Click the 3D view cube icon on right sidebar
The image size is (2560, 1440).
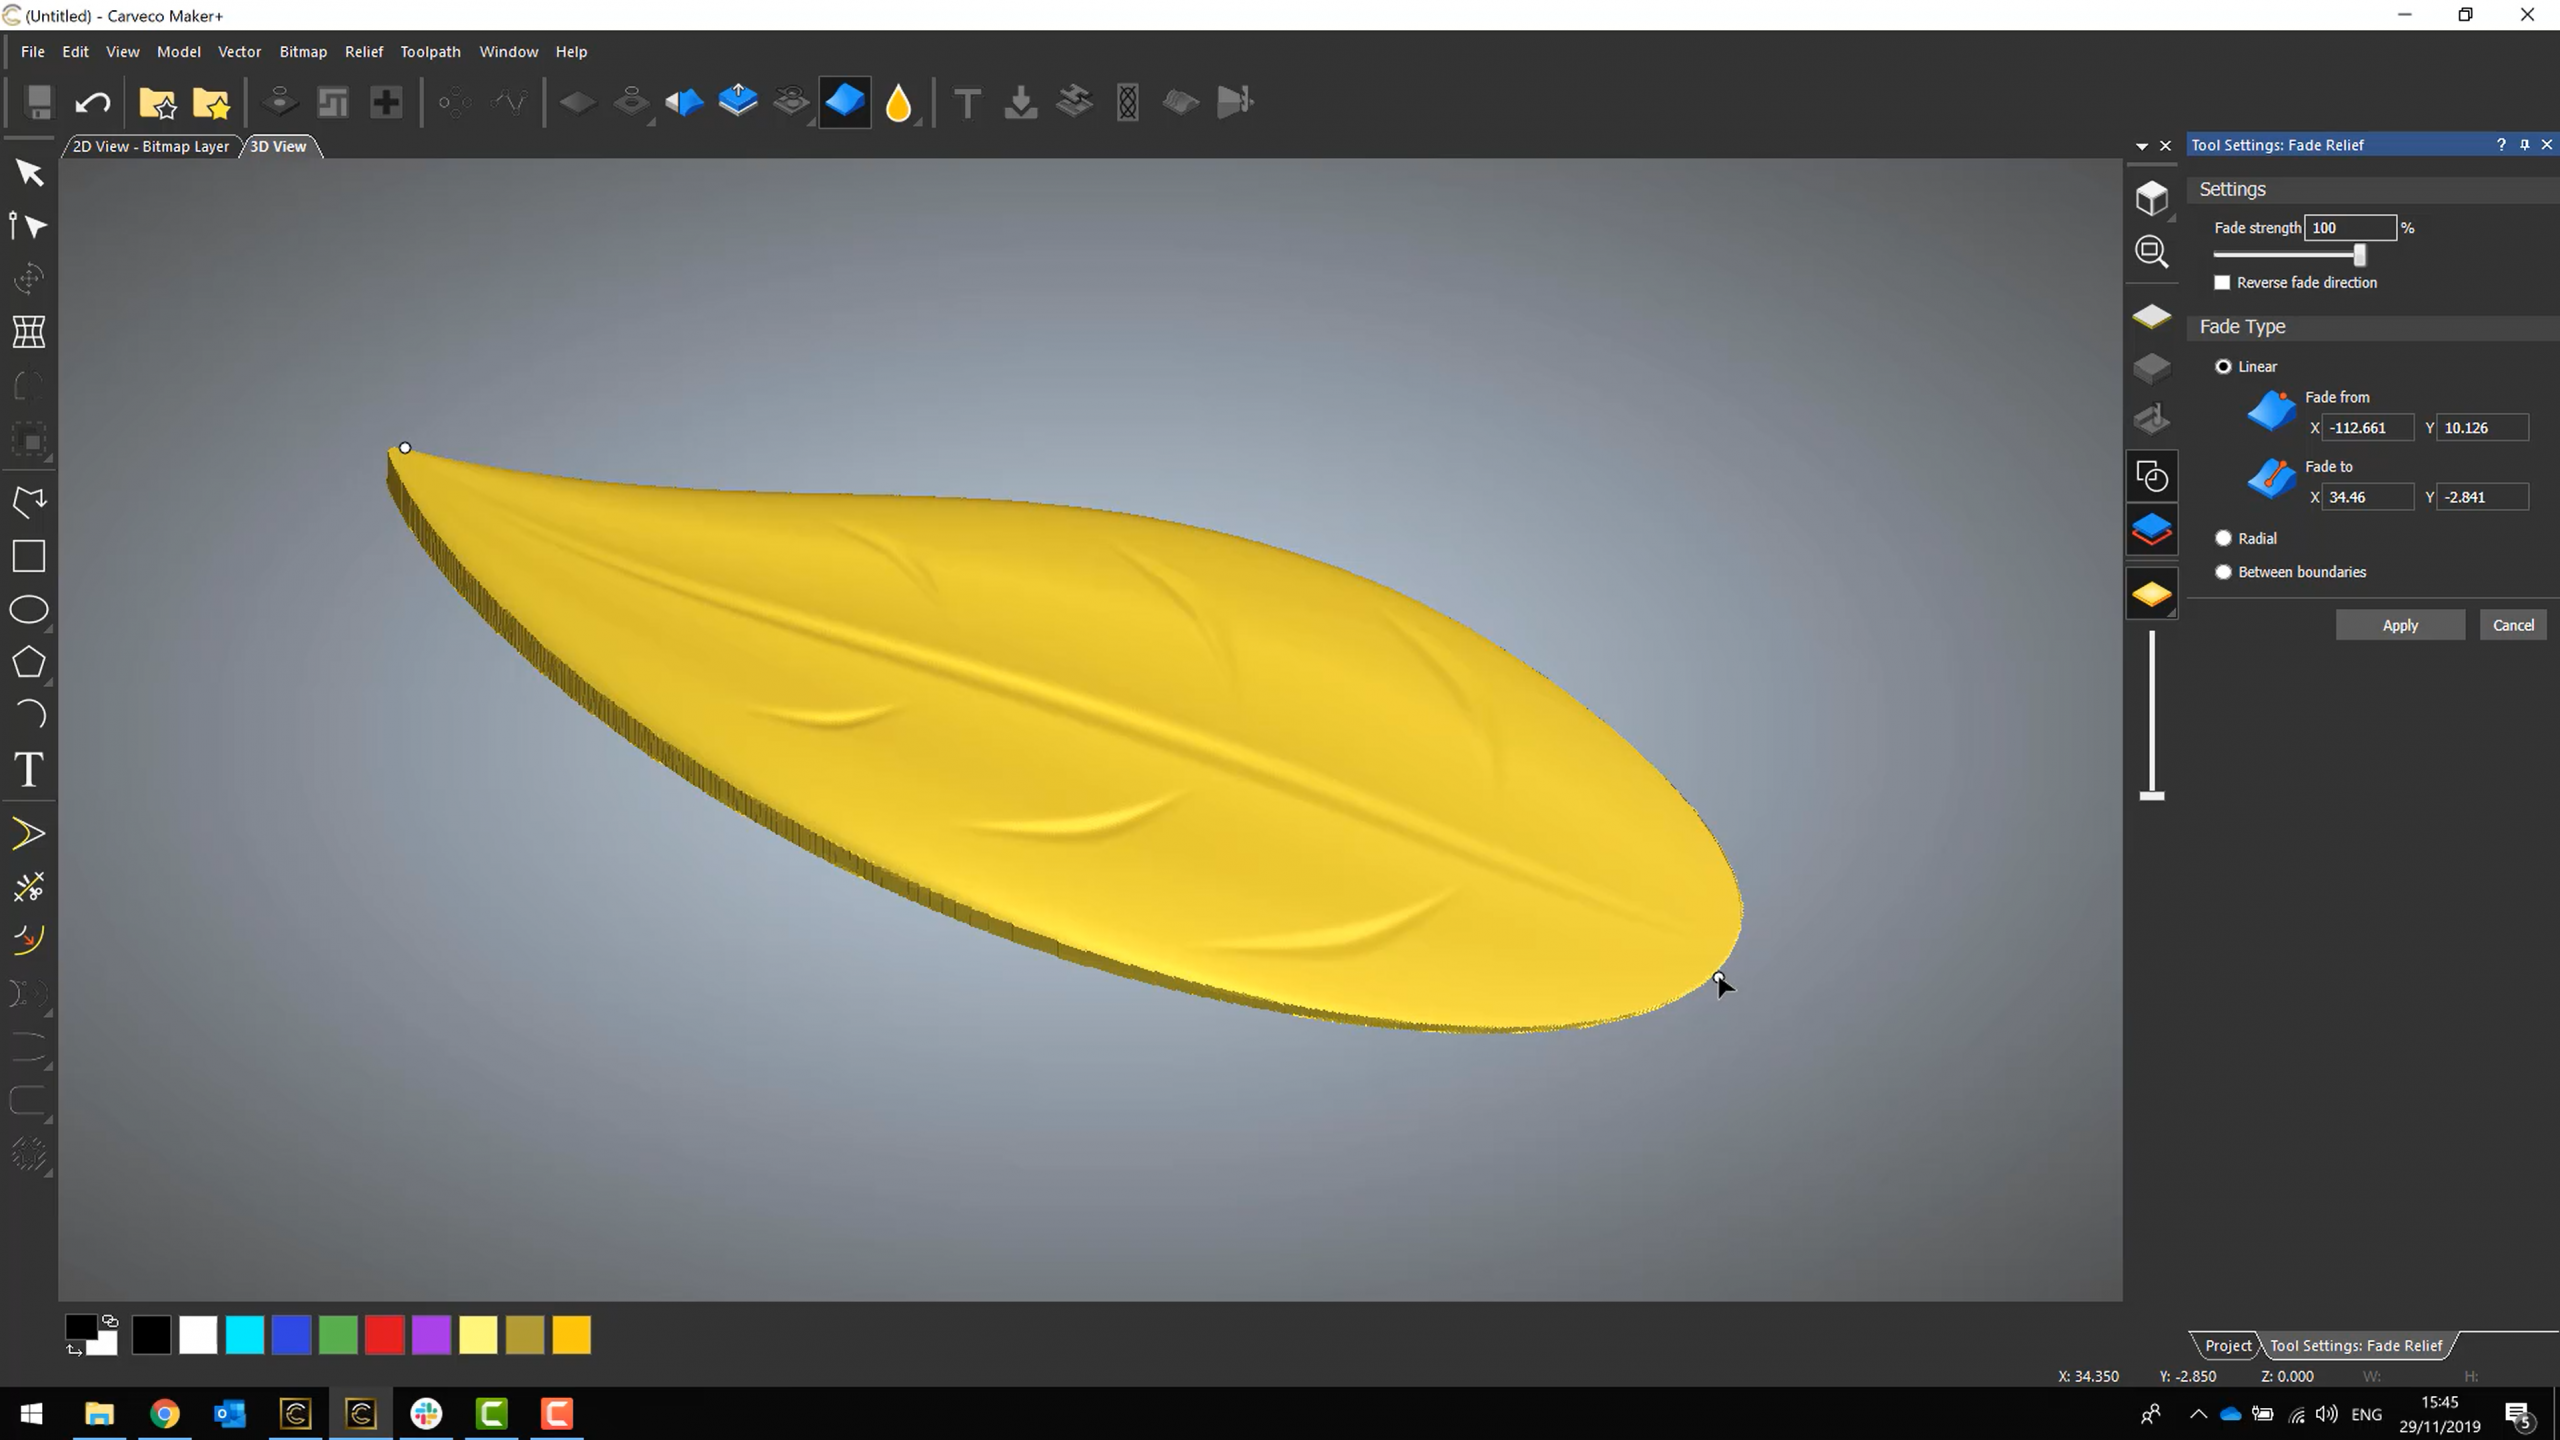[x=2151, y=198]
